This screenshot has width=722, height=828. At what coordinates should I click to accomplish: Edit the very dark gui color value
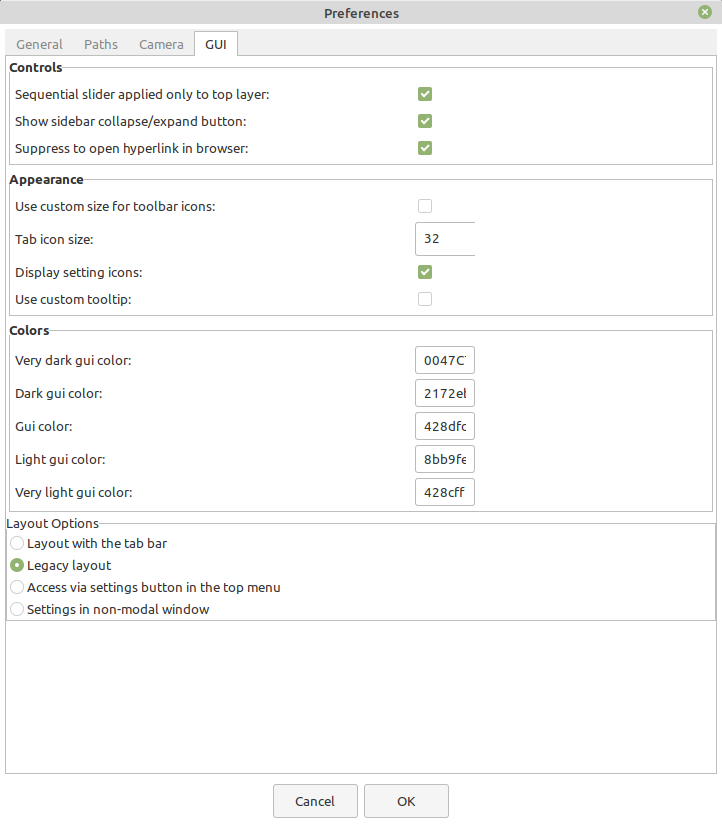coord(444,359)
